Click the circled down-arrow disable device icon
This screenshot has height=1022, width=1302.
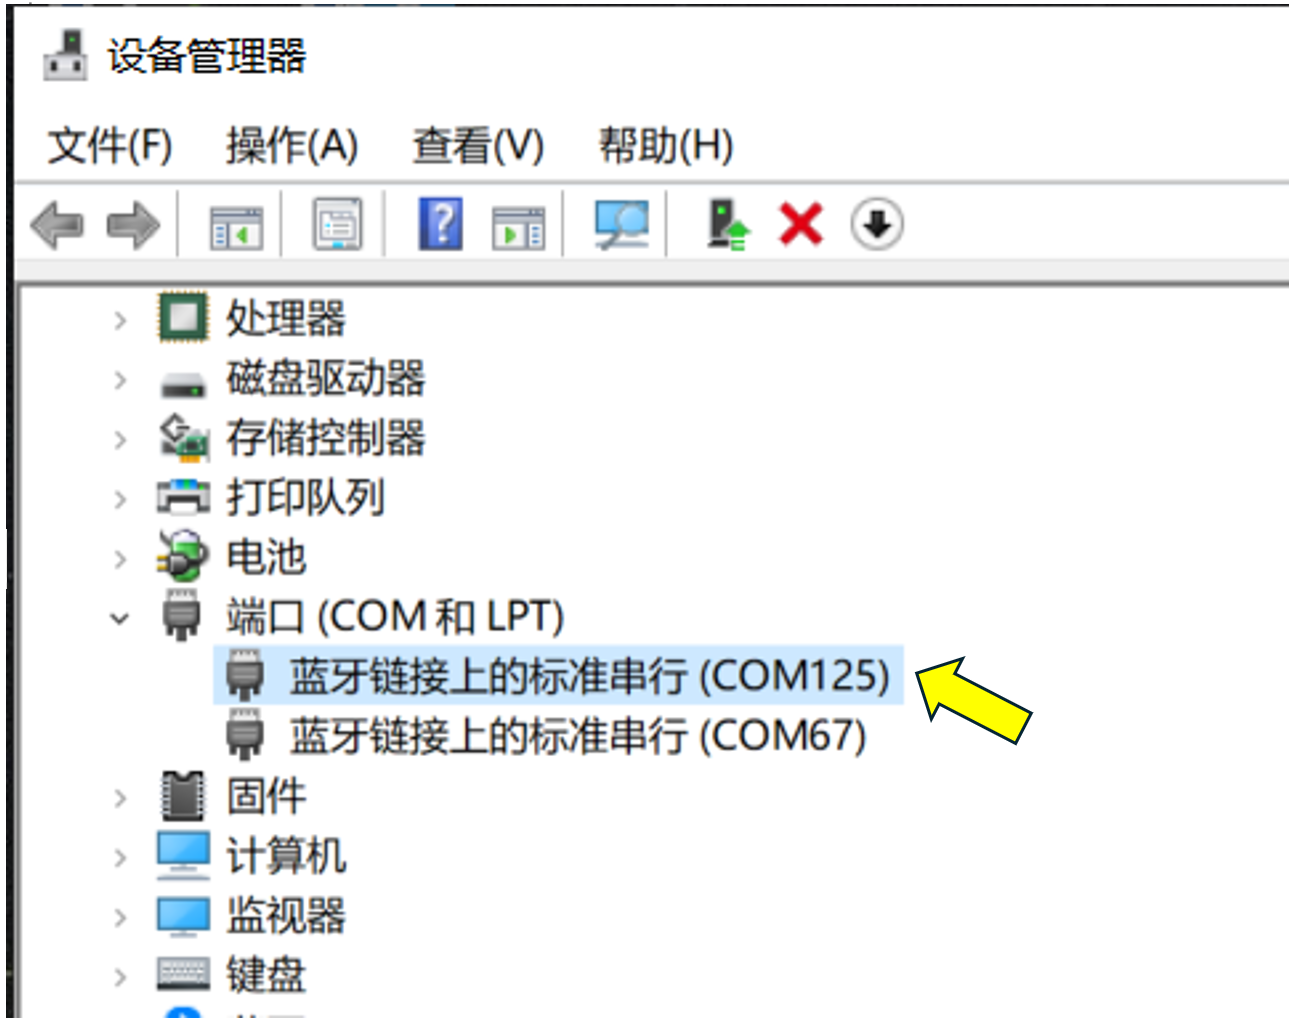coord(877,224)
